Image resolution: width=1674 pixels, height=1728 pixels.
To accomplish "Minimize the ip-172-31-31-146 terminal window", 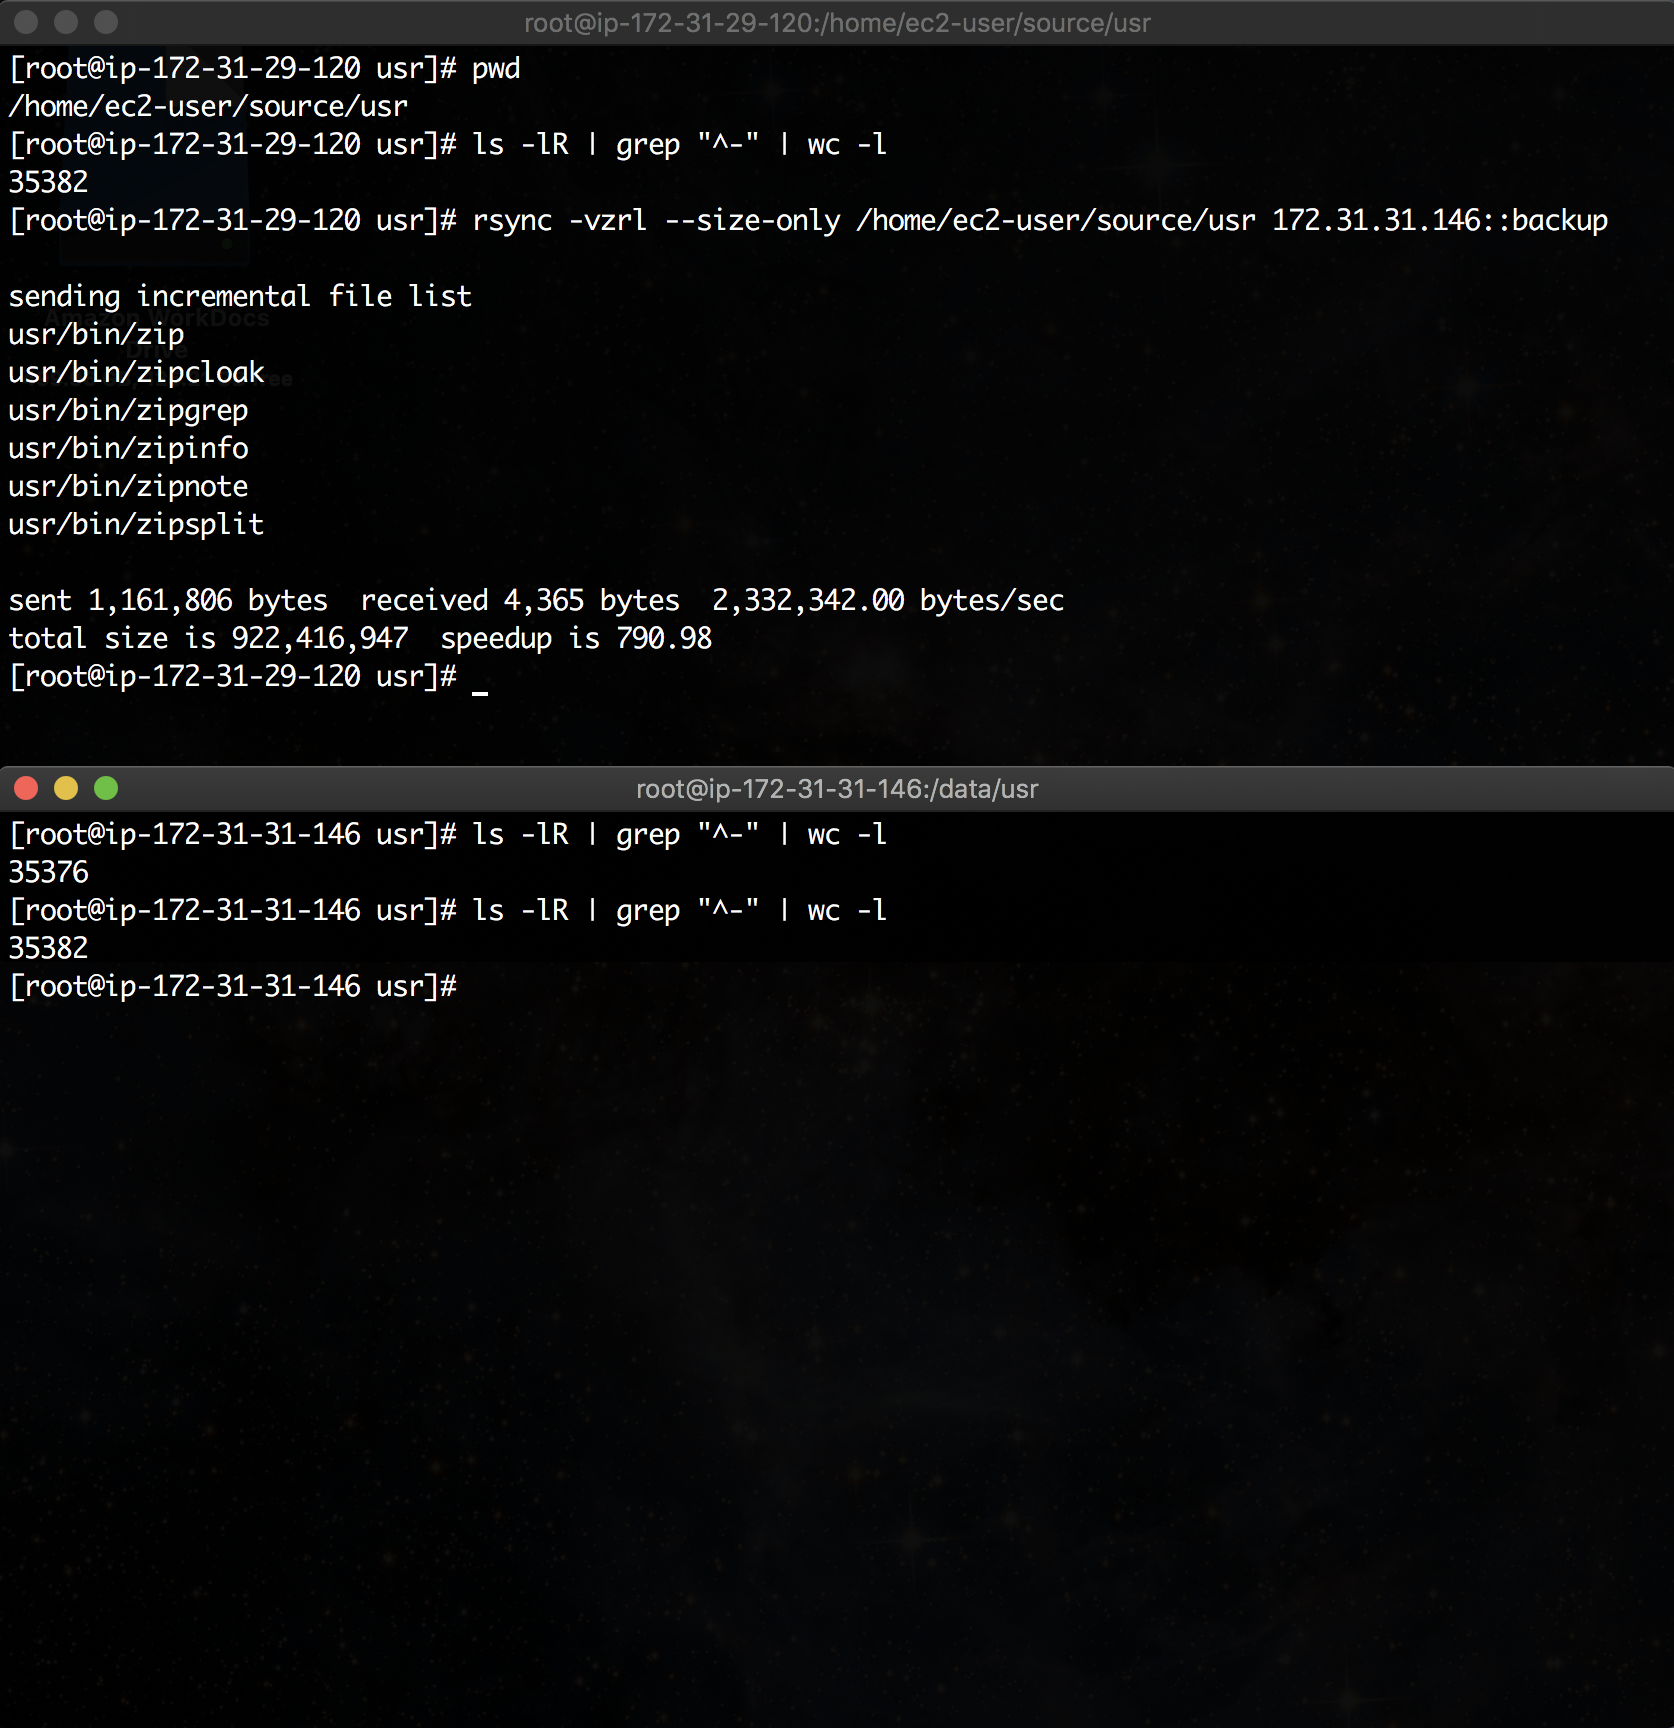I will 66,789.
